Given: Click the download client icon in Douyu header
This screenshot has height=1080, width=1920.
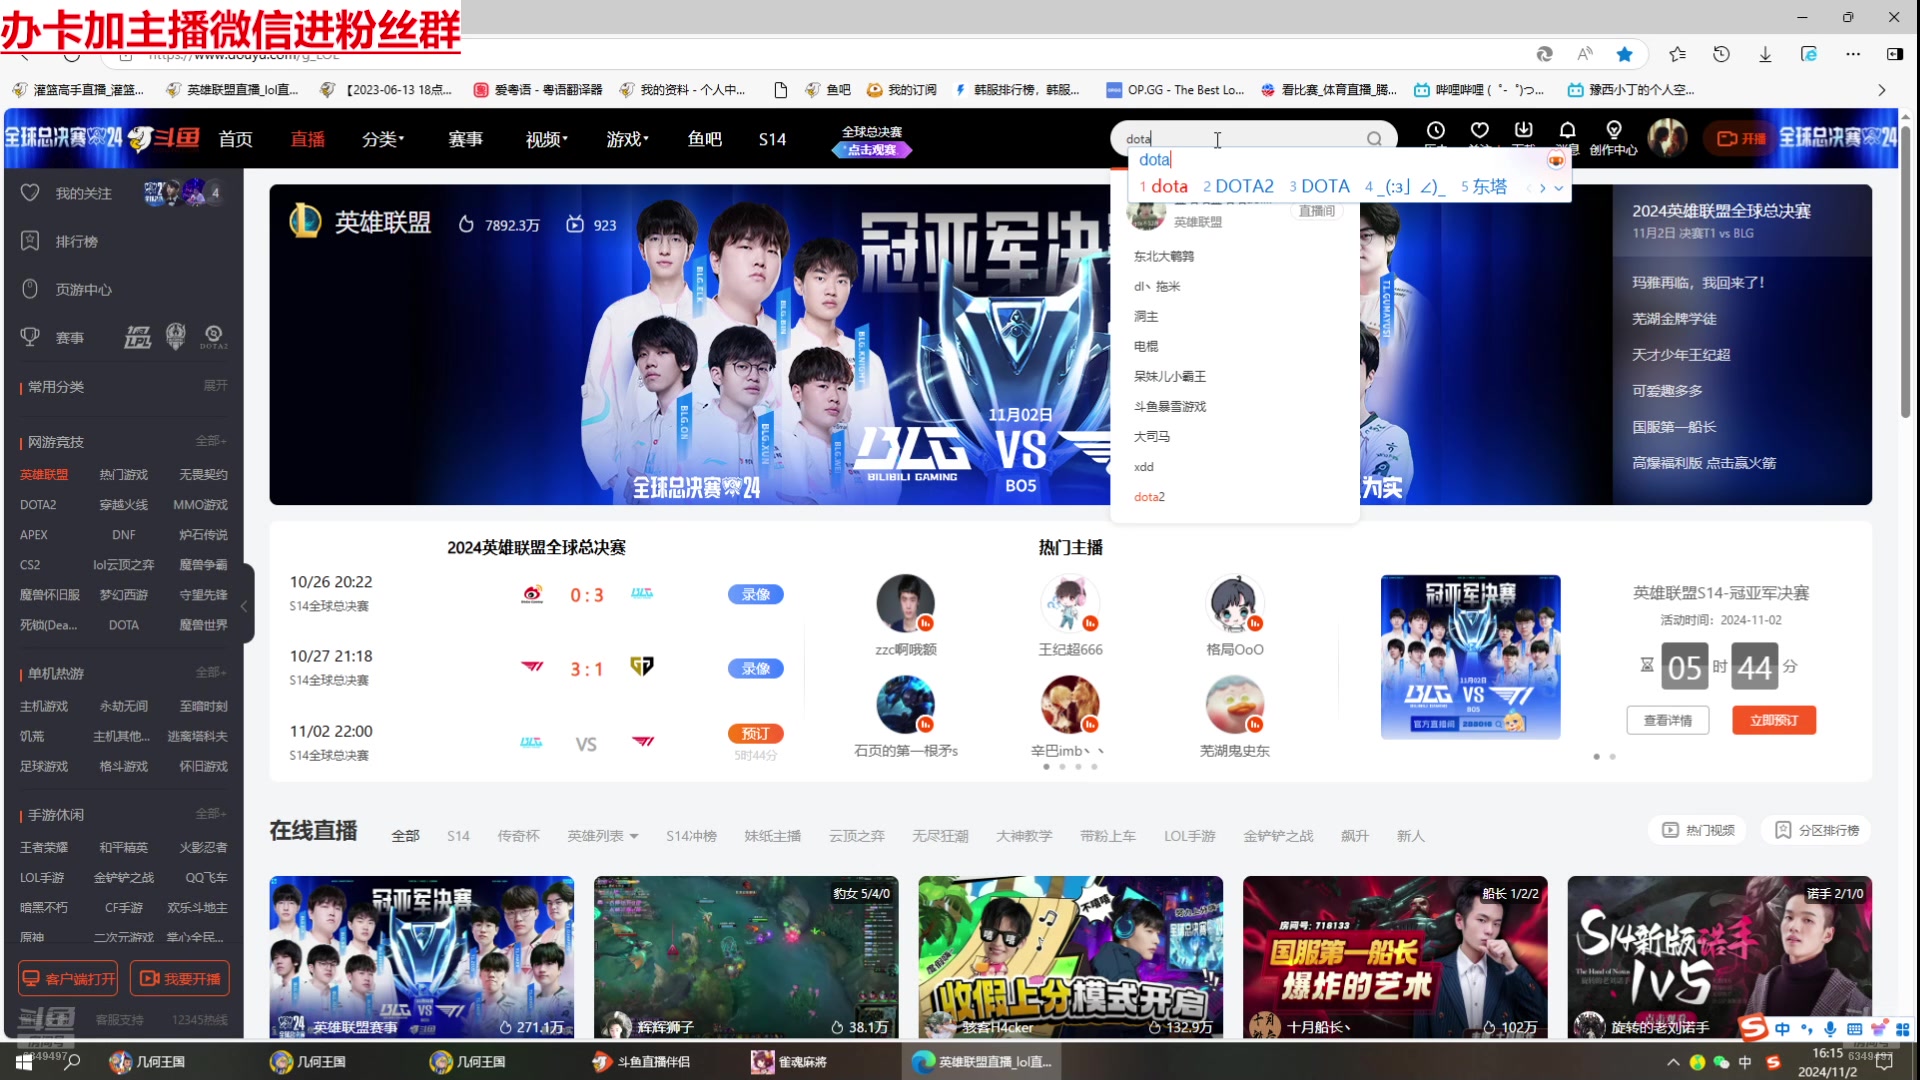Looking at the screenshot, I should [x=1523, y=131].
